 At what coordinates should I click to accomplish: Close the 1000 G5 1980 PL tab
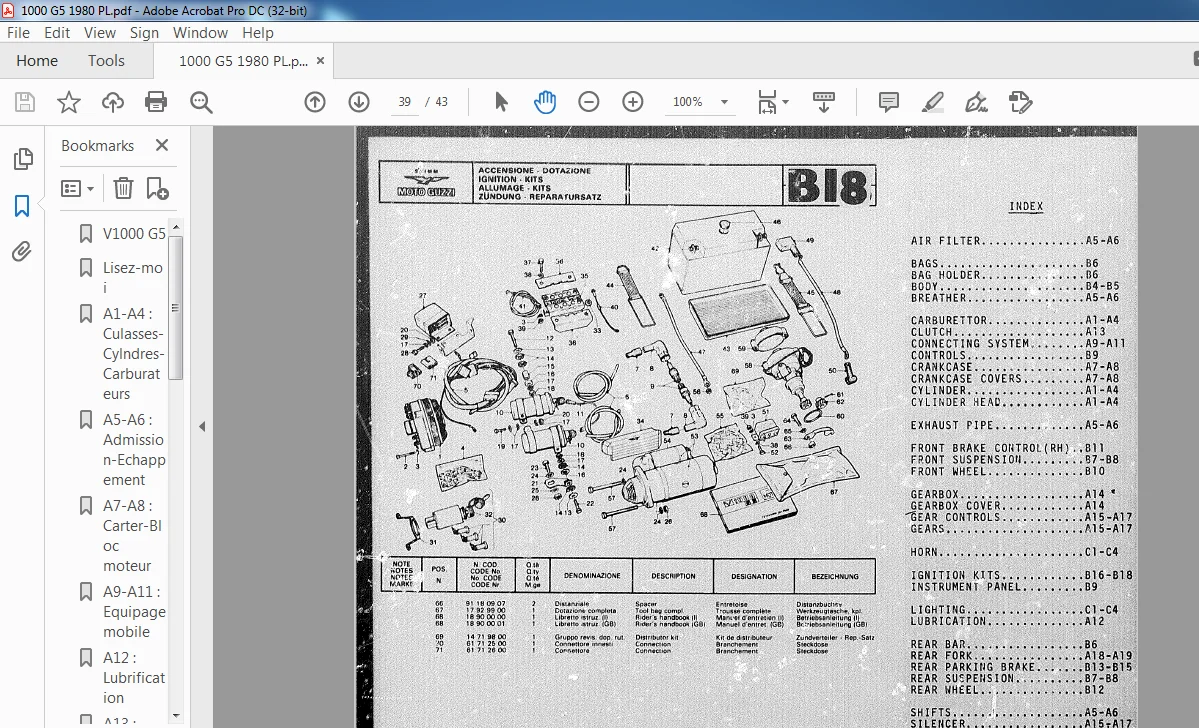point(320,60)
